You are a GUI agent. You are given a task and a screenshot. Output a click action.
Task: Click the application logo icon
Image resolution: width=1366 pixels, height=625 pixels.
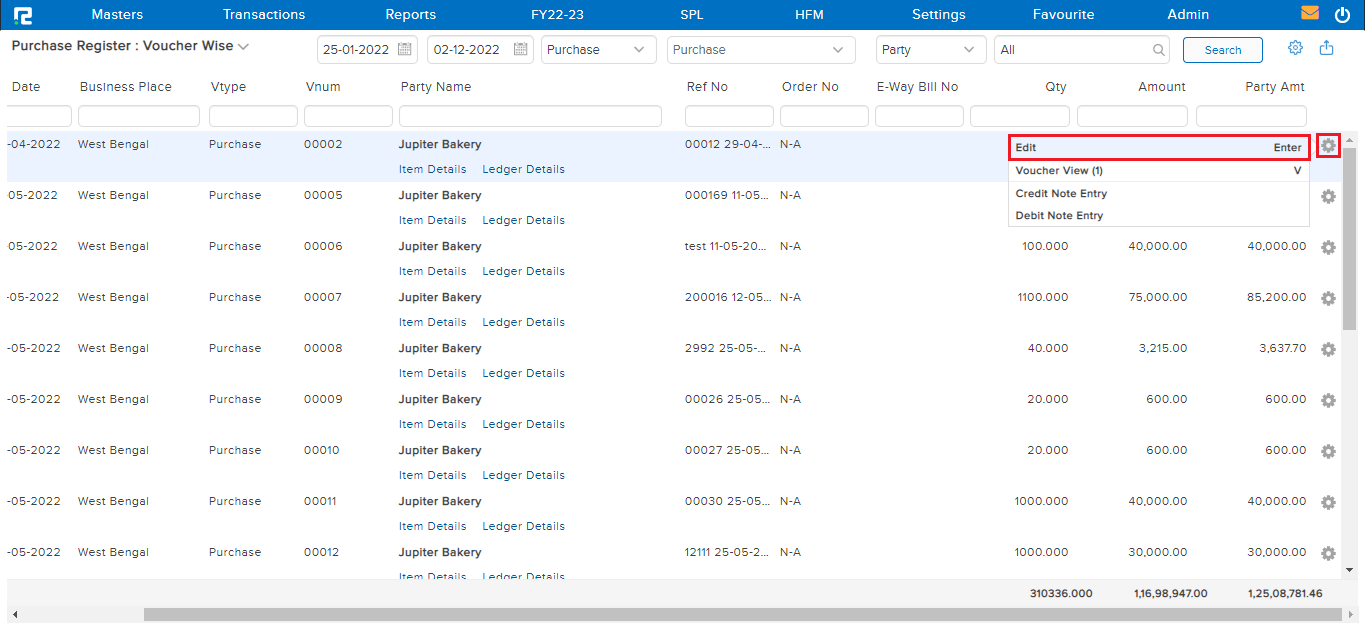[x=22, y=15]
